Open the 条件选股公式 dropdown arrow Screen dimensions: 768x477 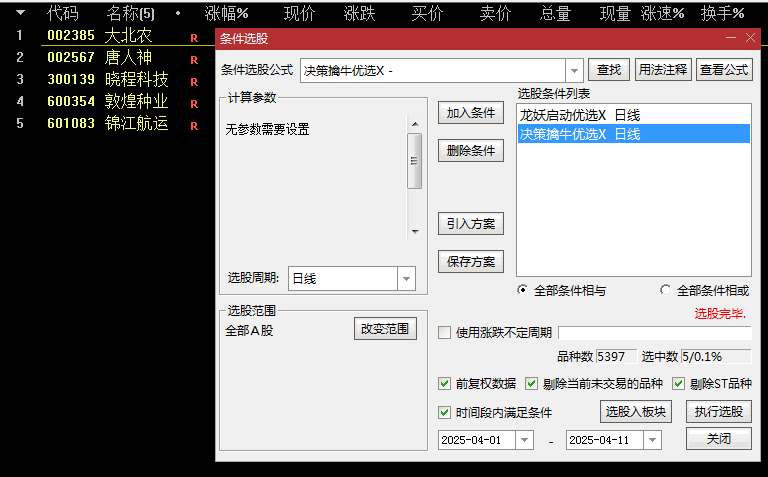(574, 71)
